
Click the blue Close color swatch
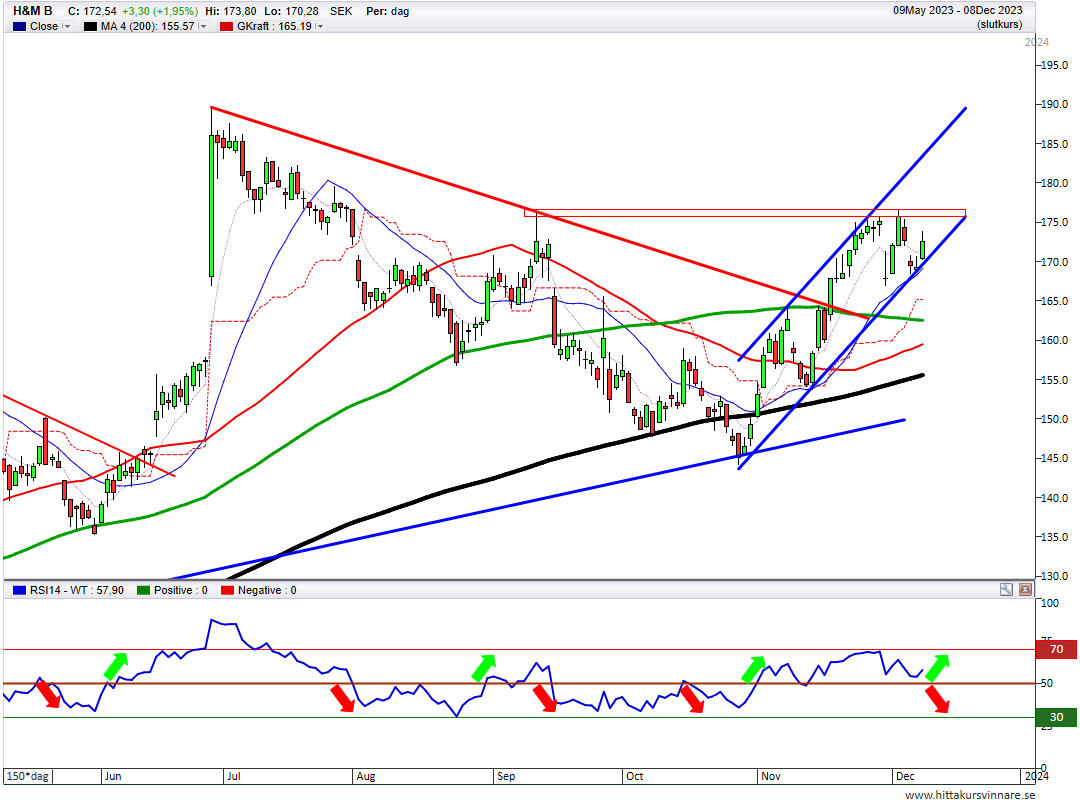(x=19, y=26)
